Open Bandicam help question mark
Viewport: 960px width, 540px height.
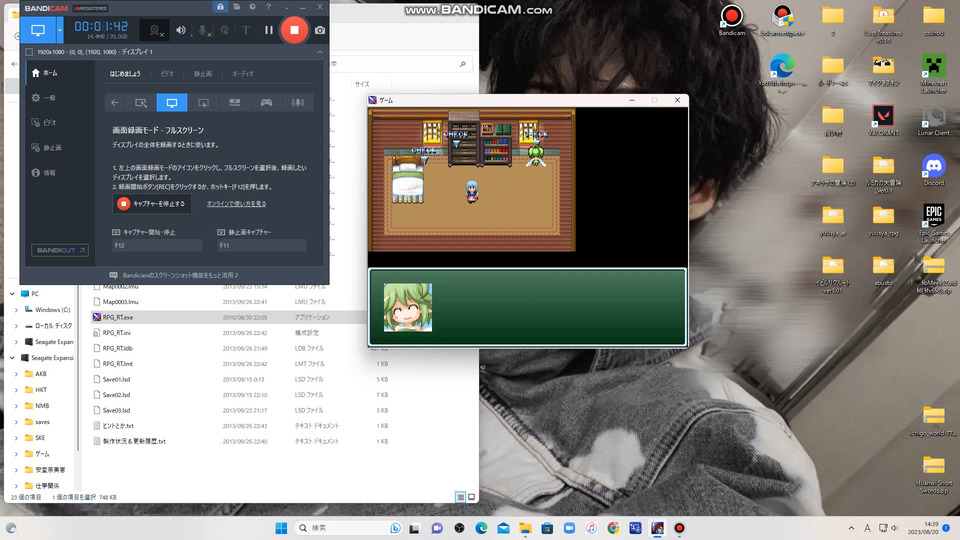(268, 7)
